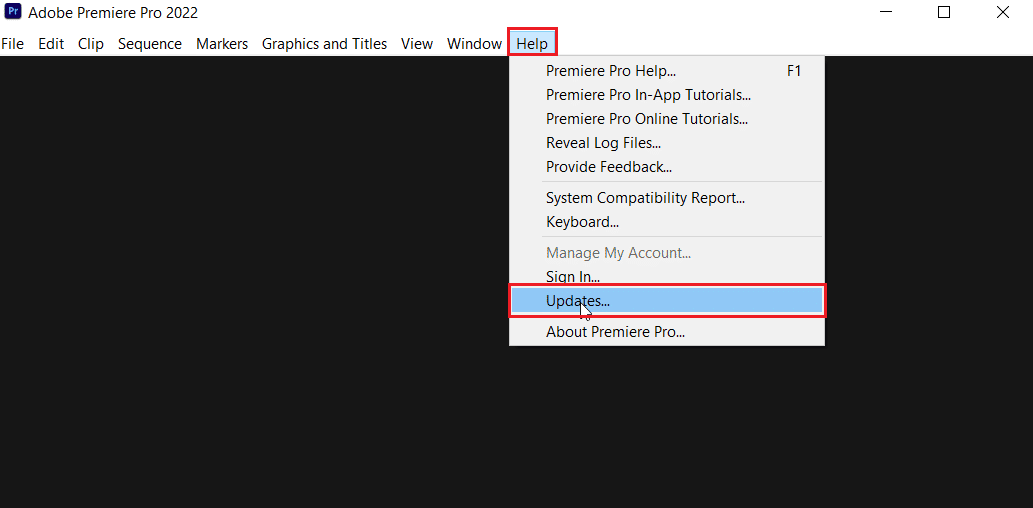Image resolution: width=1033 pixels, height=508 pixels.
Task: Select Manage My Account... entry
Action: tap(667, 253)
